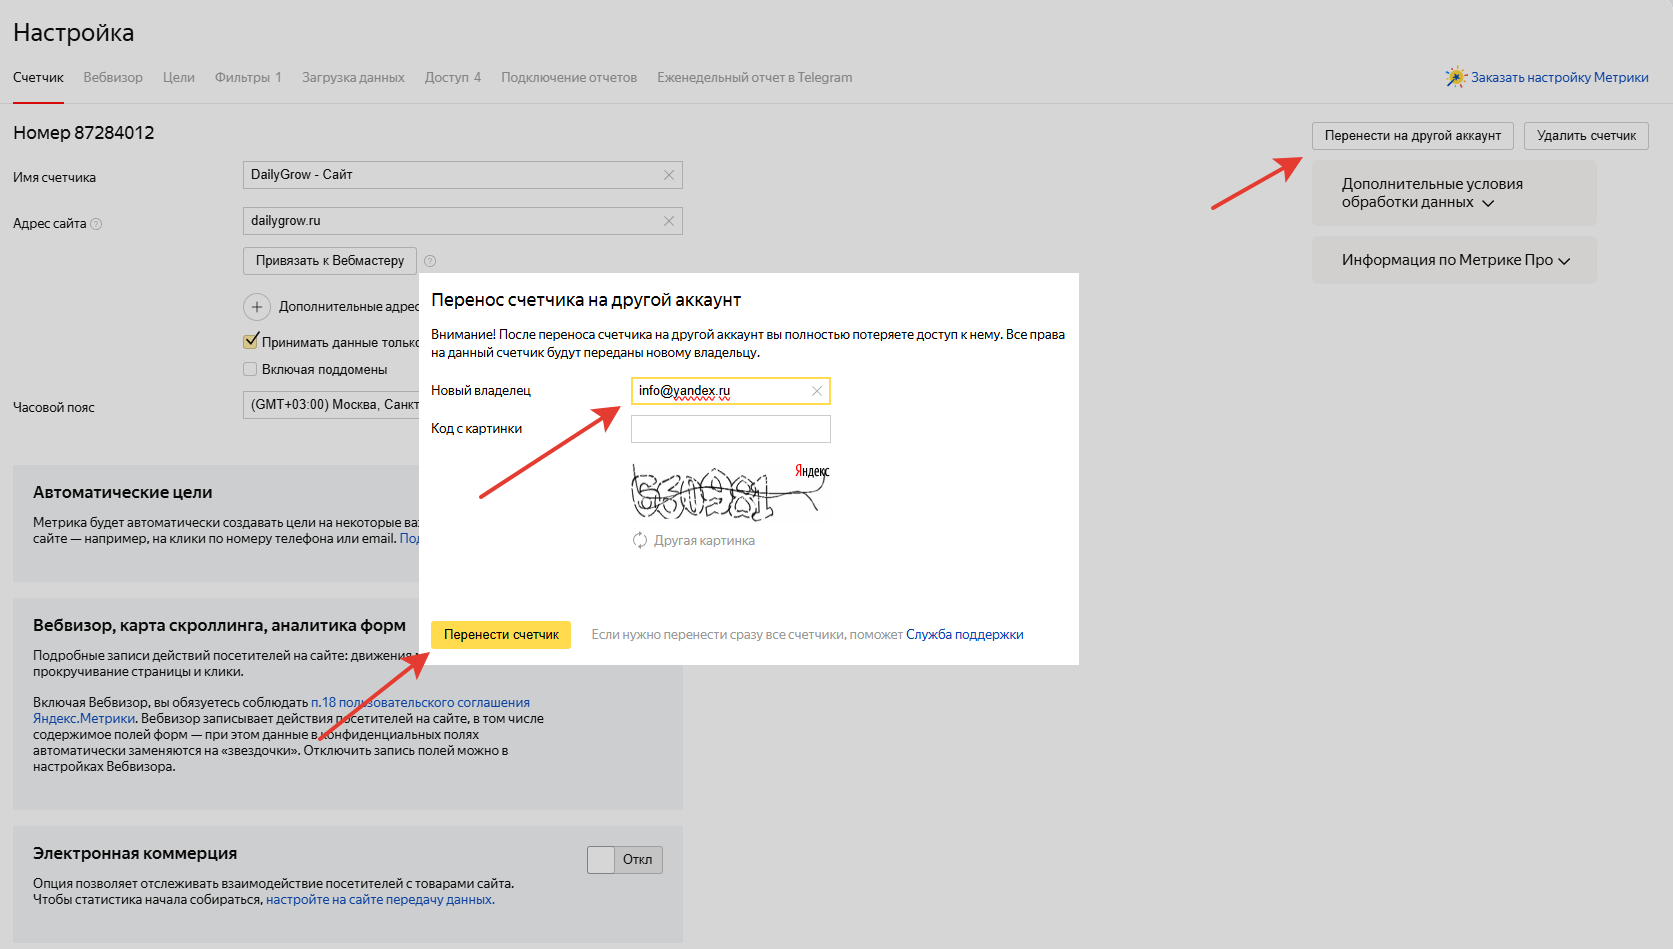Toggle the Электронная коммерция switch on

[625, 860]
